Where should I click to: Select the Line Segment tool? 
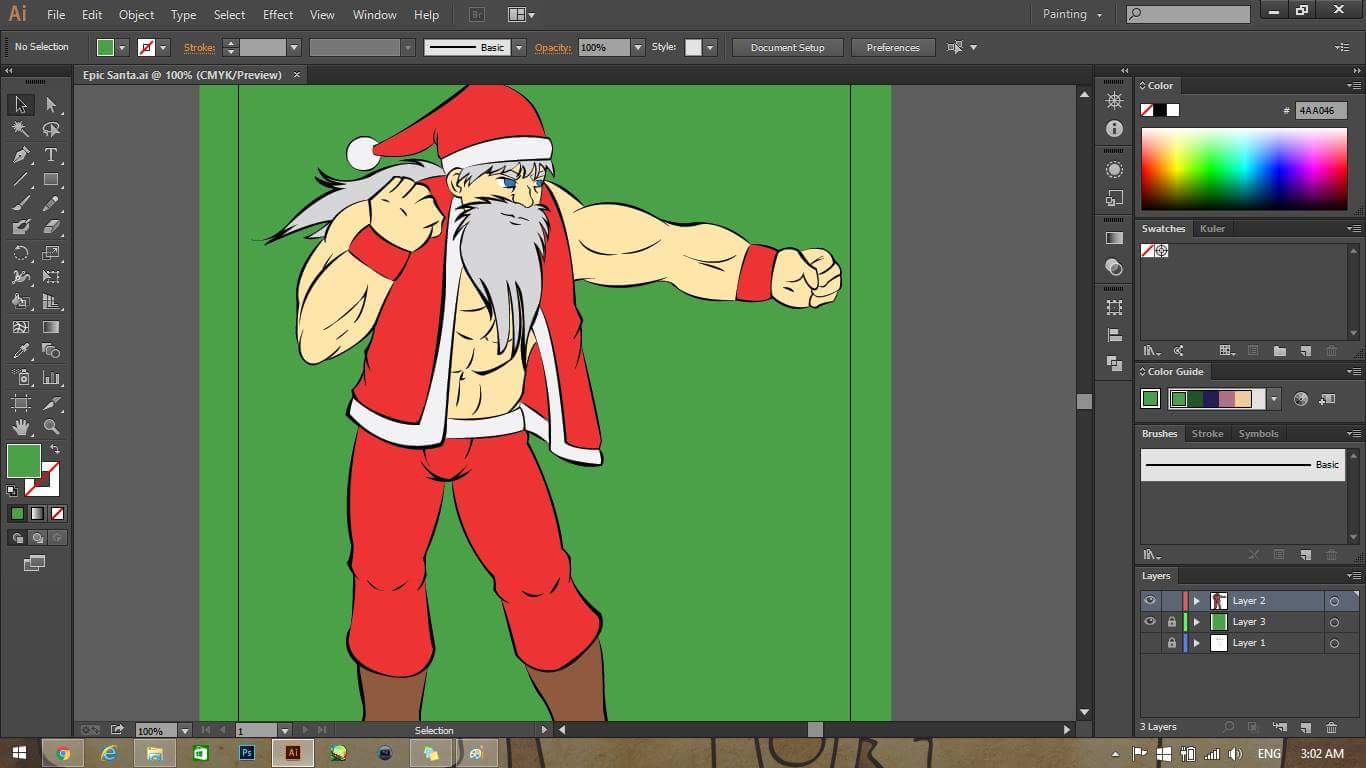pyautogui.click(x=20, y=180)
